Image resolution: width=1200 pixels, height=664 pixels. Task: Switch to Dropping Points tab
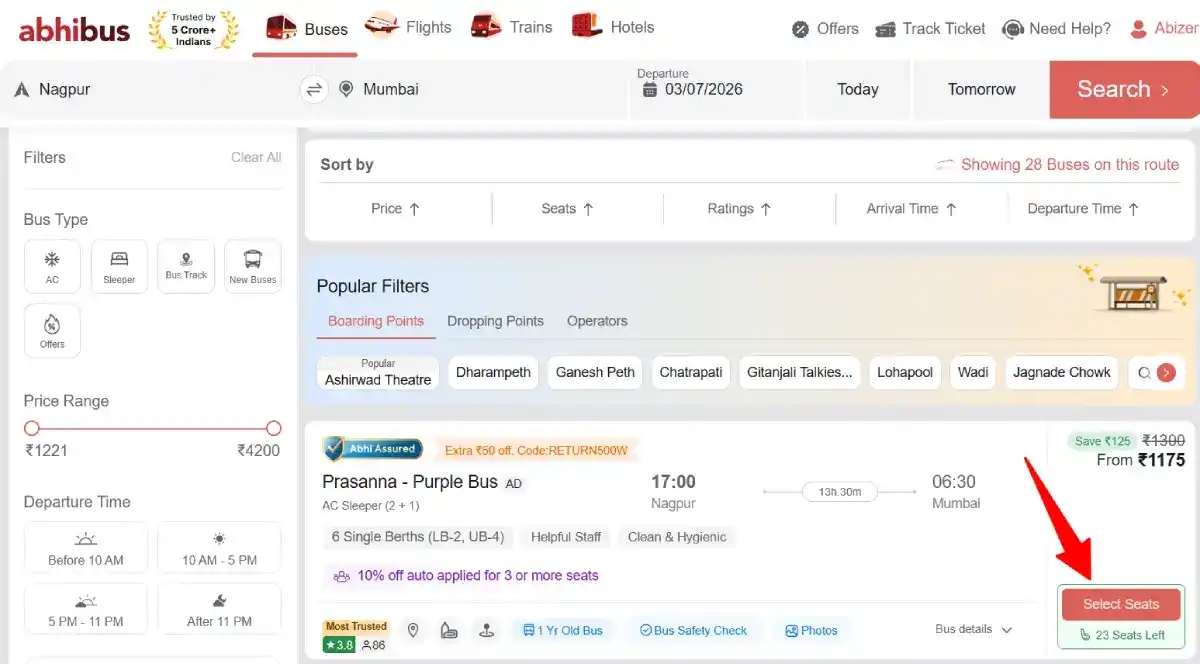495,321
